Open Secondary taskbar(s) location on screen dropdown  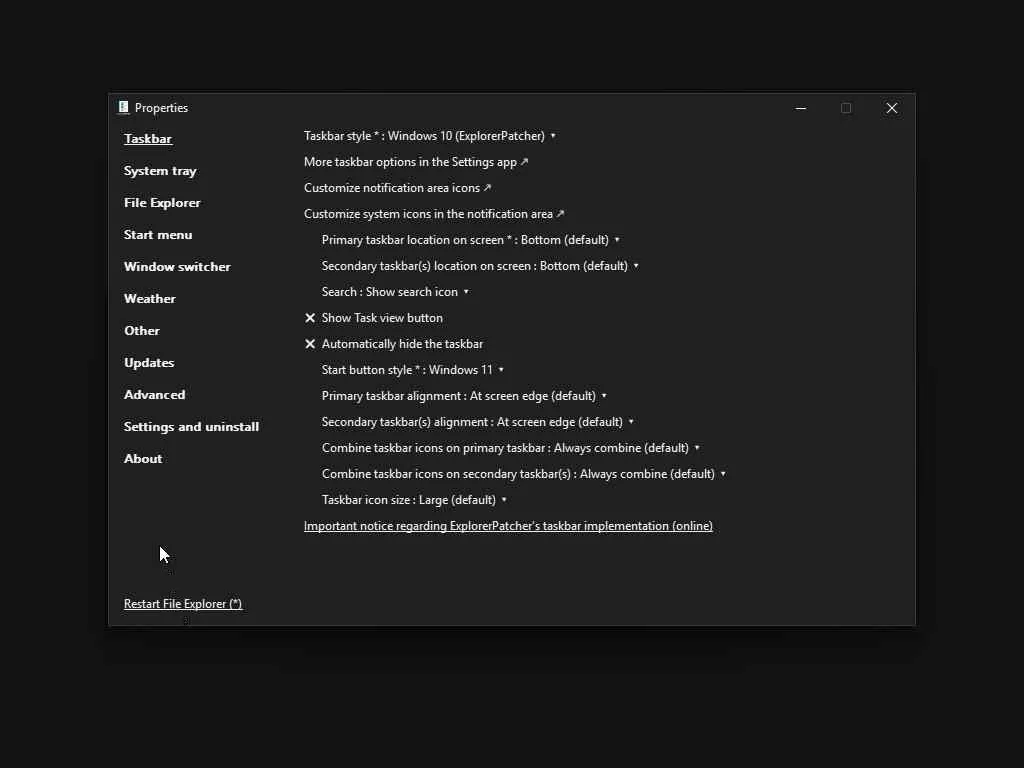coord(480,266)
